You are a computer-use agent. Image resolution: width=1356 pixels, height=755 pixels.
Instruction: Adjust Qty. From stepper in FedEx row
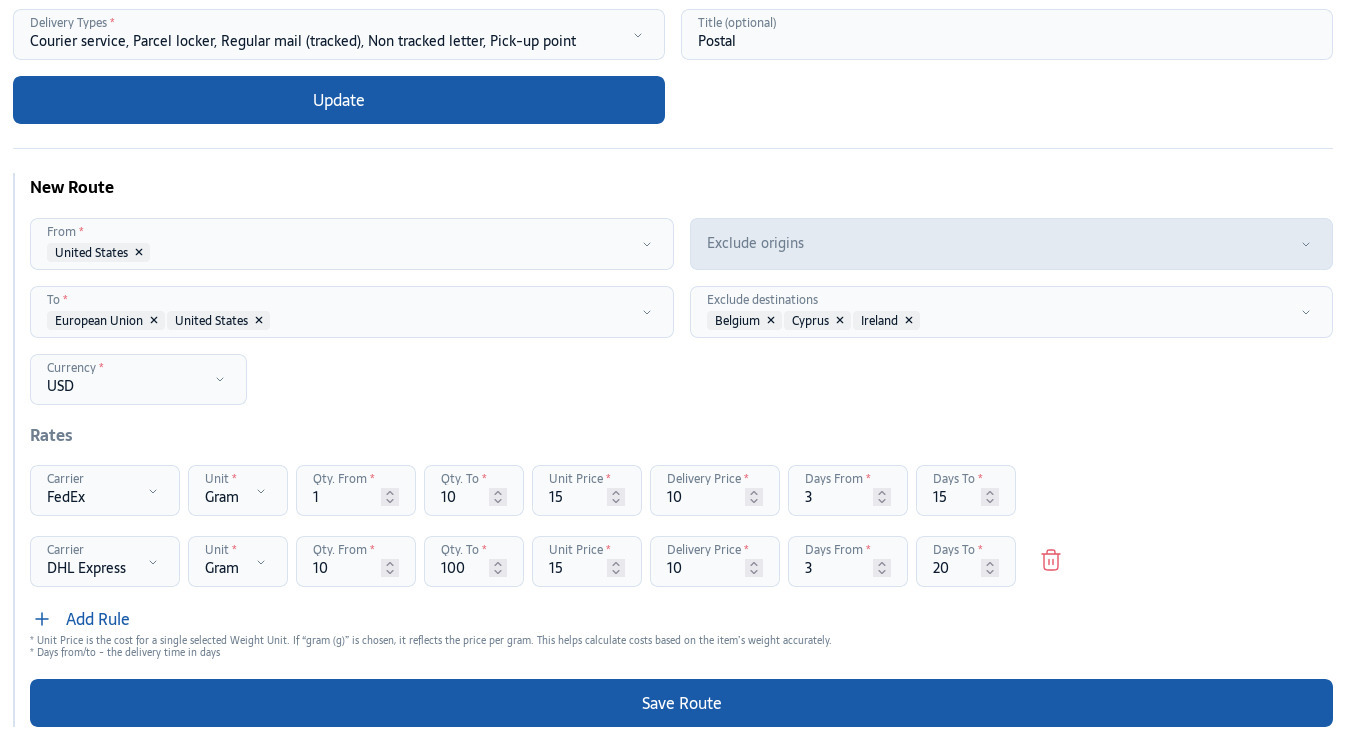[x=390, y=497]
